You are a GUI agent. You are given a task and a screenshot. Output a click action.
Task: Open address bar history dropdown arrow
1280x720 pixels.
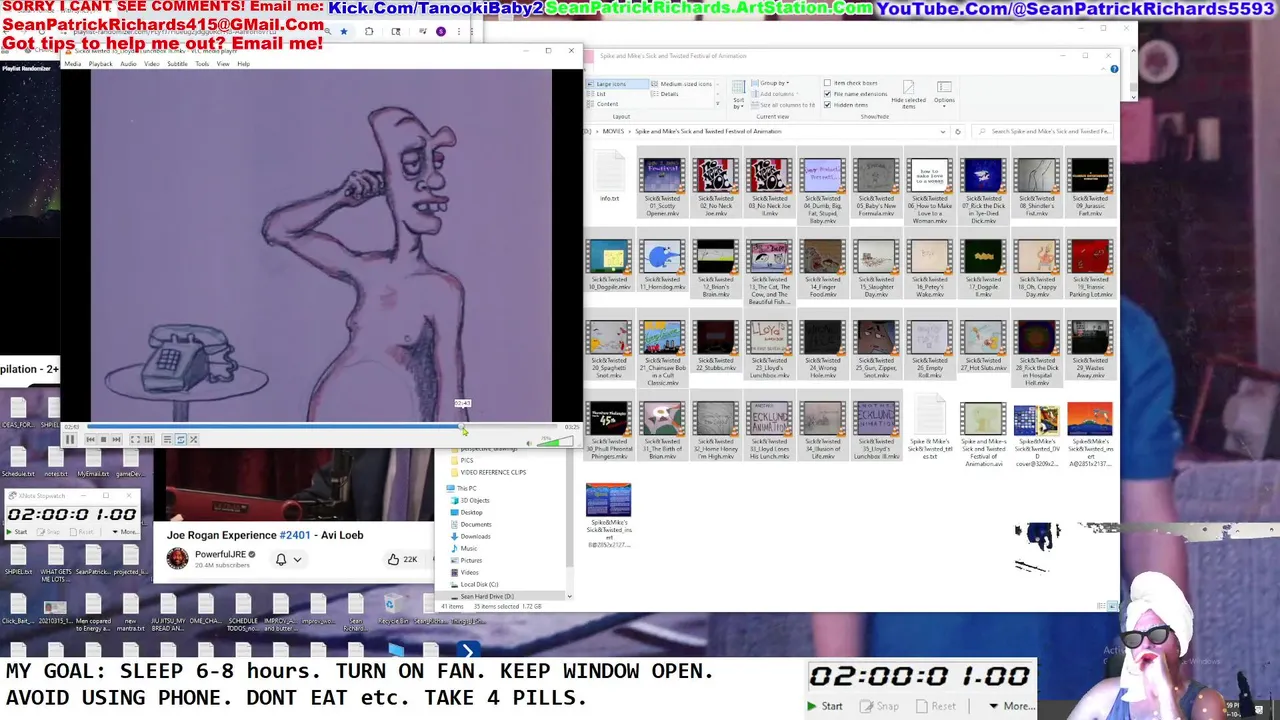pyautogui.click(x=943, y=132)
